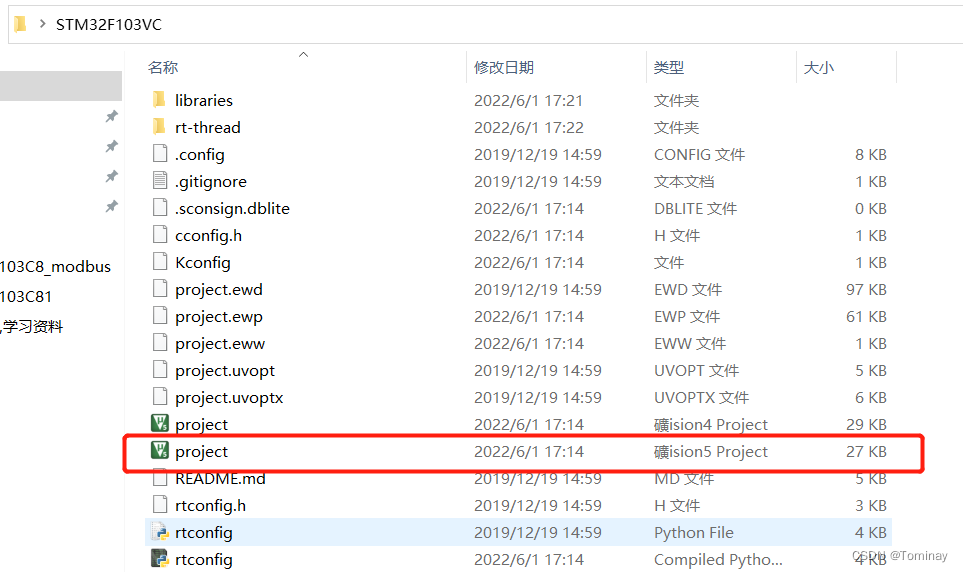Select the project.eww file name

(220, 343)
